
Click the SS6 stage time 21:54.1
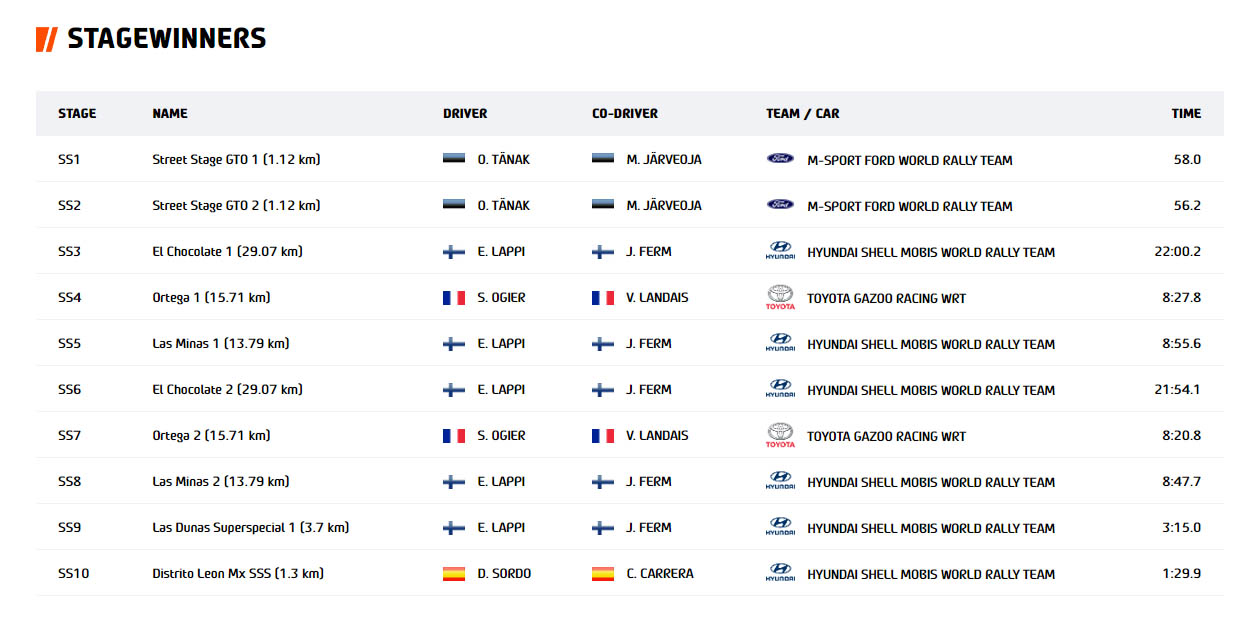tap(1177, 389)
